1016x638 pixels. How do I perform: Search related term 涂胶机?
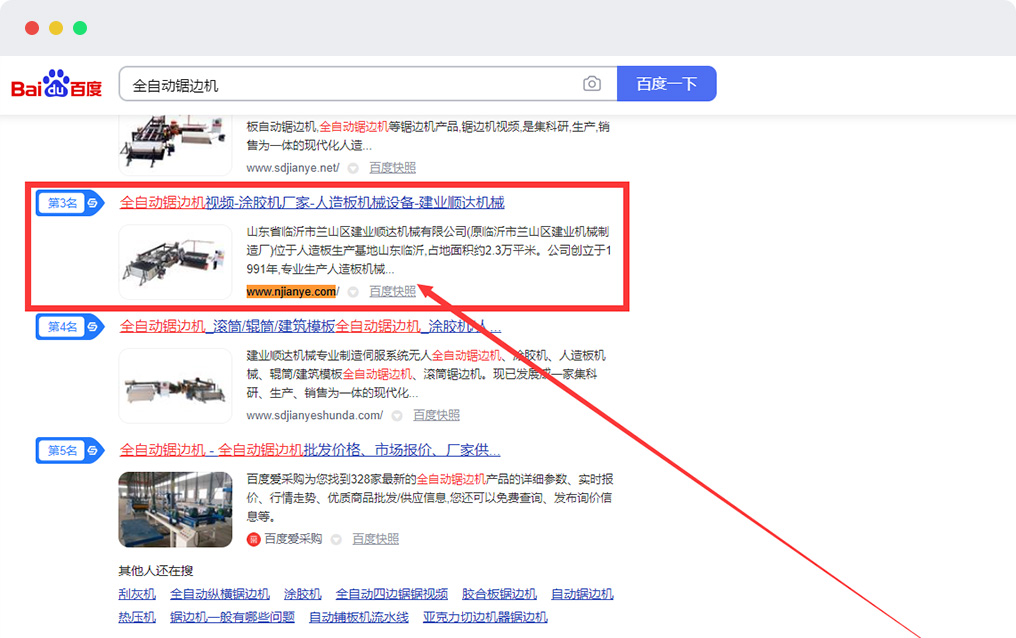point(303,594)
